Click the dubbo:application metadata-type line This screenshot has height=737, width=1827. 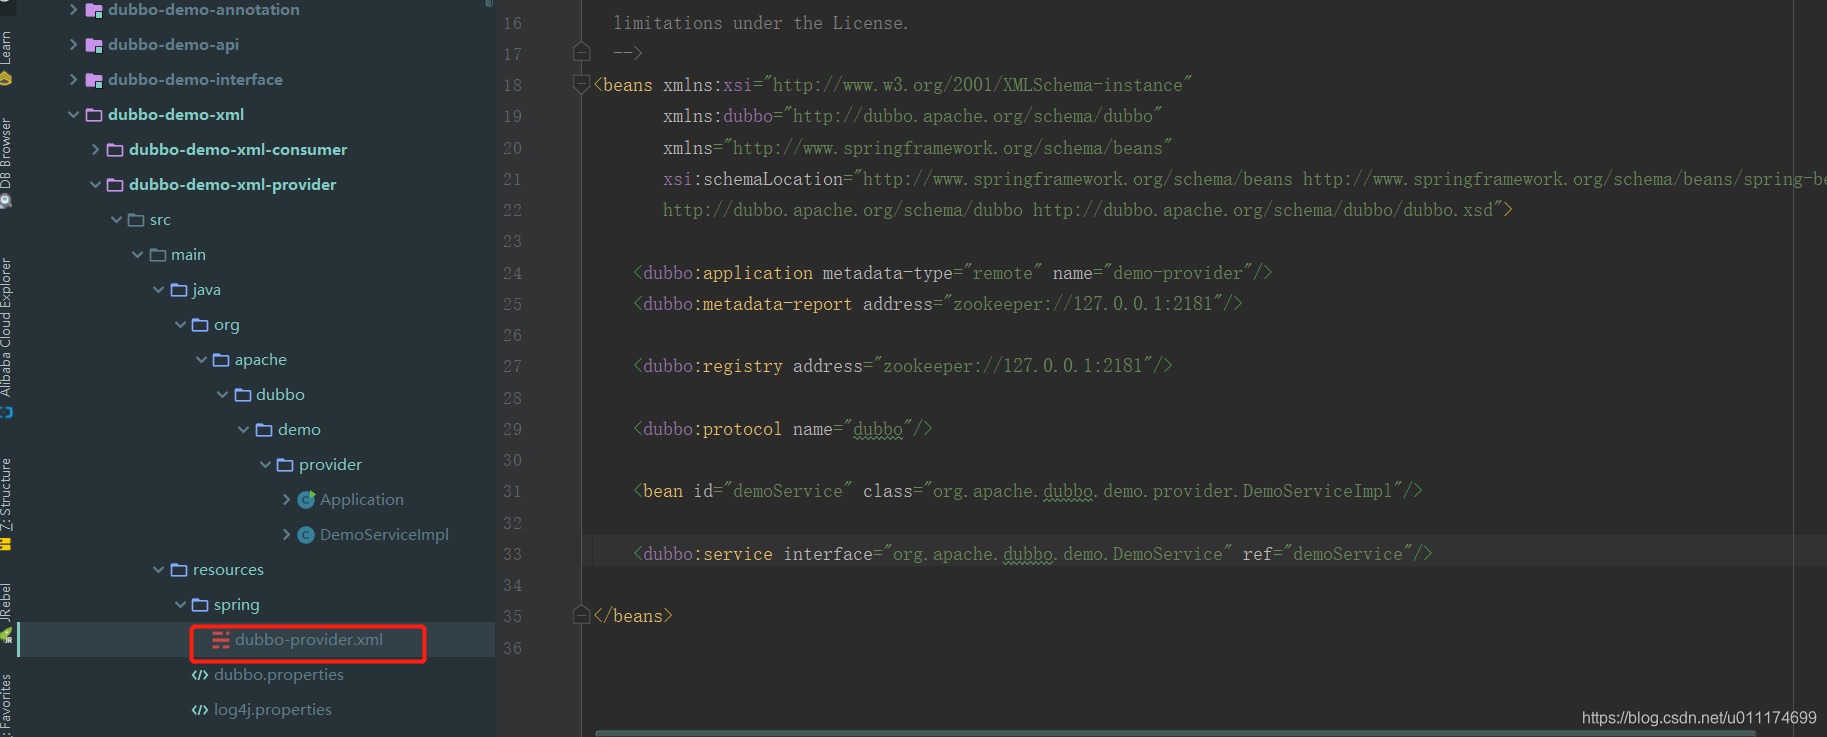(x=953, y=273)
